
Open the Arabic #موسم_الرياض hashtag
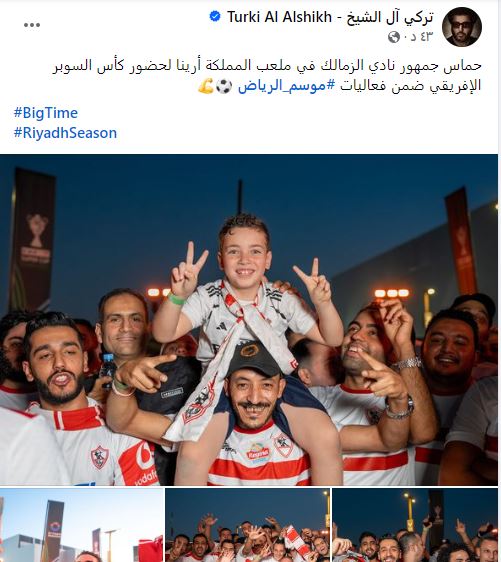286,86
